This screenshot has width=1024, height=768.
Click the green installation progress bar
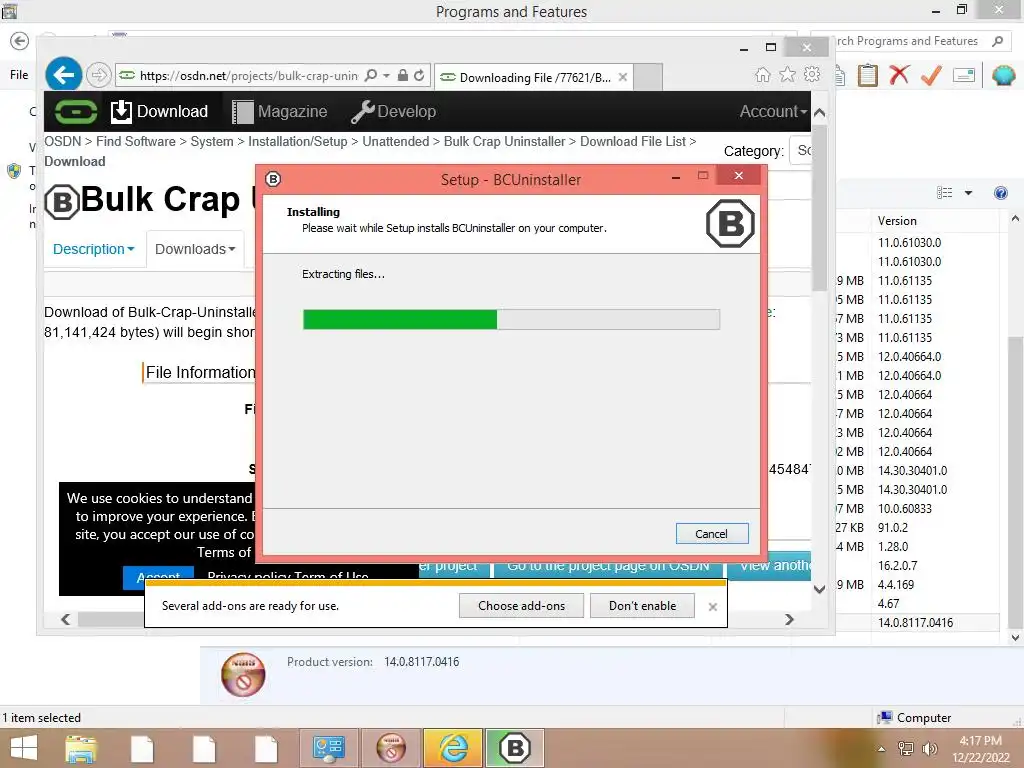pos(511,319)
